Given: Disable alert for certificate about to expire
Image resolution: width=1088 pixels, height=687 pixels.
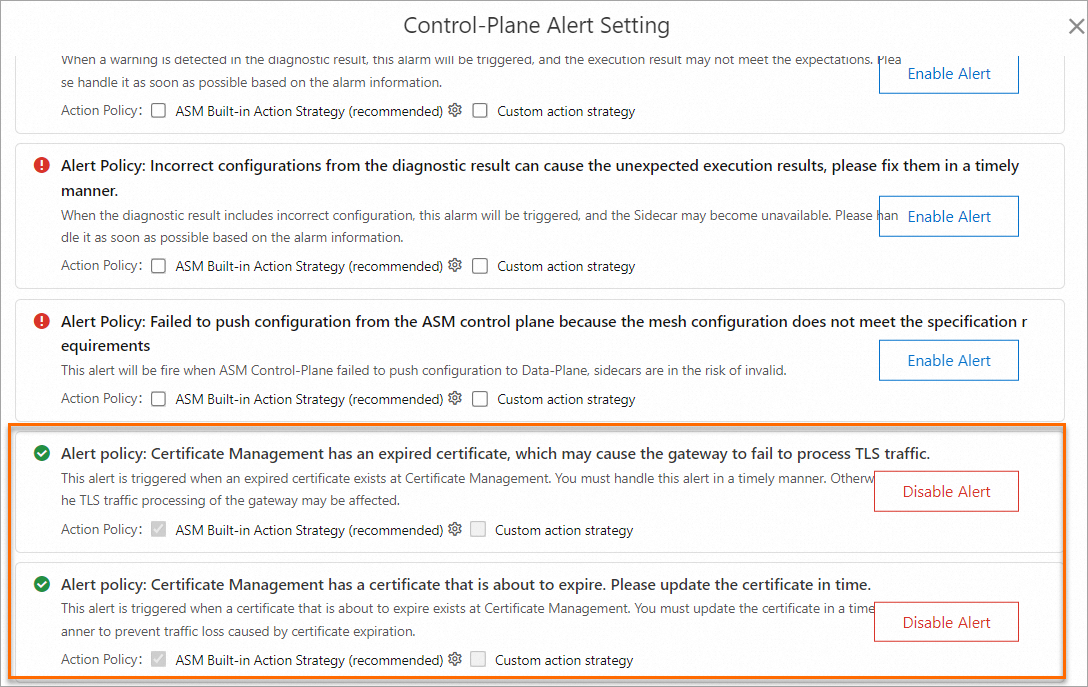Looking at the screenshot, I should (946, 622).
